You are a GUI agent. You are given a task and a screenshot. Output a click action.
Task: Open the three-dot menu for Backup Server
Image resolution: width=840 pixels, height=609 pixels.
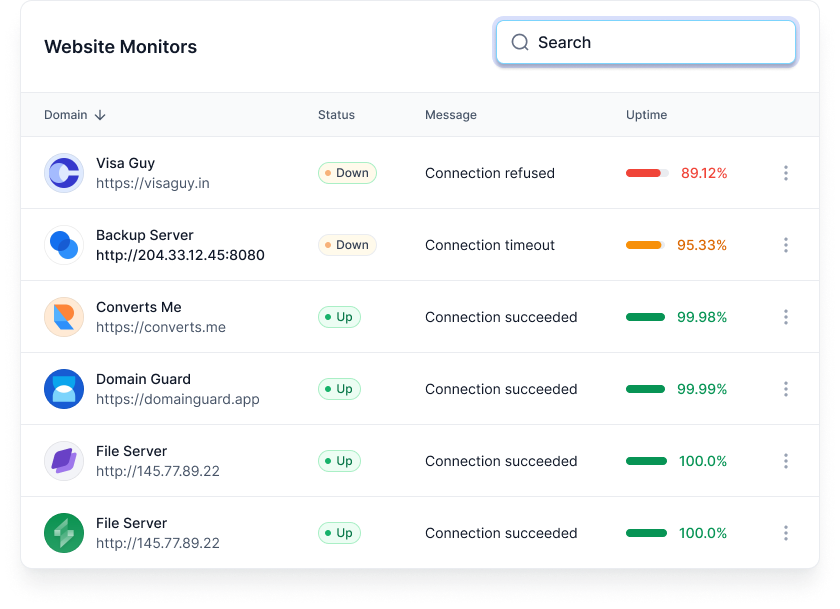[x=786, y=245]
